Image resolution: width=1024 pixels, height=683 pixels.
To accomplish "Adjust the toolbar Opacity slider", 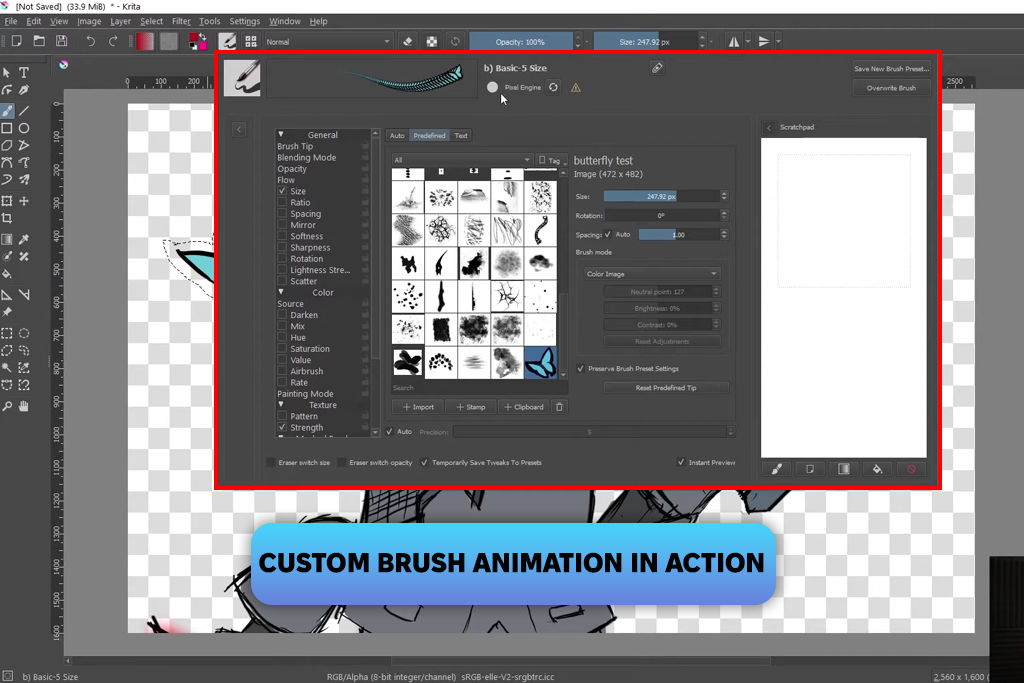I will click(x=520, y=42).
